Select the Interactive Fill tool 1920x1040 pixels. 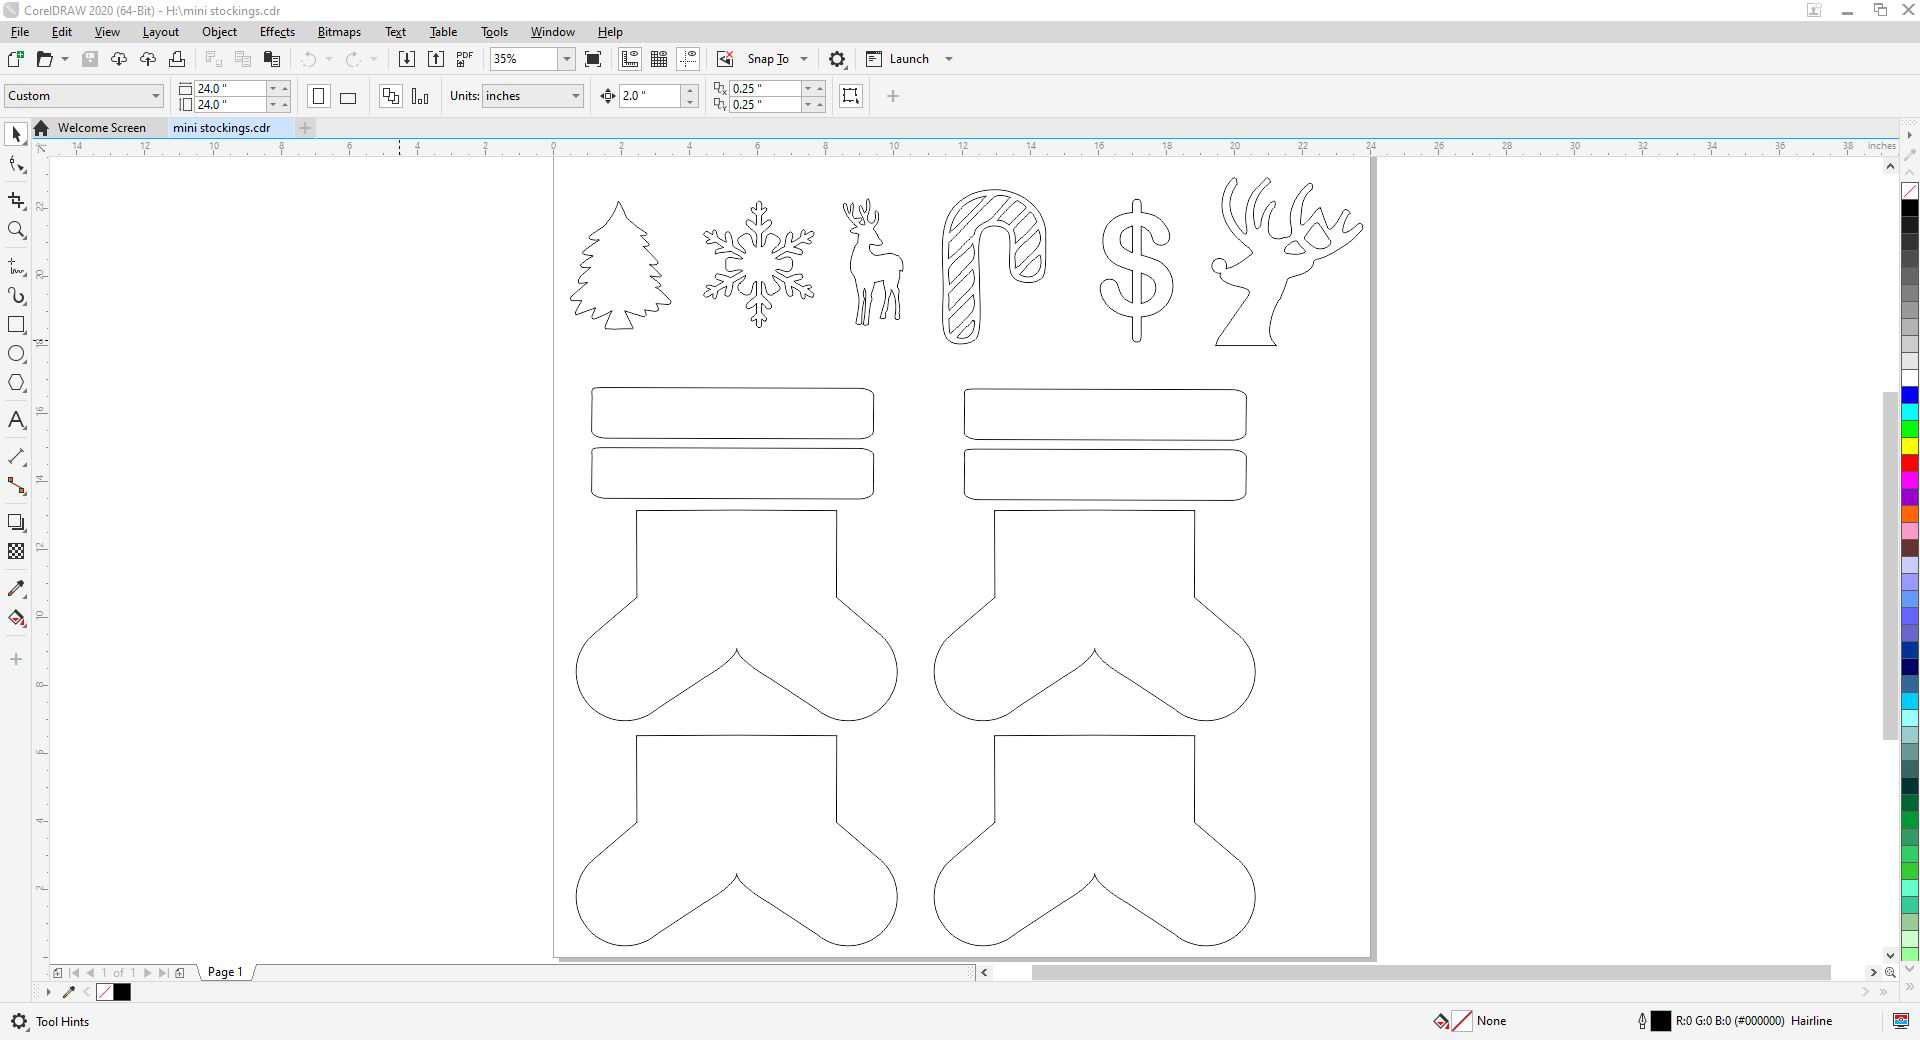pos(16,618)
